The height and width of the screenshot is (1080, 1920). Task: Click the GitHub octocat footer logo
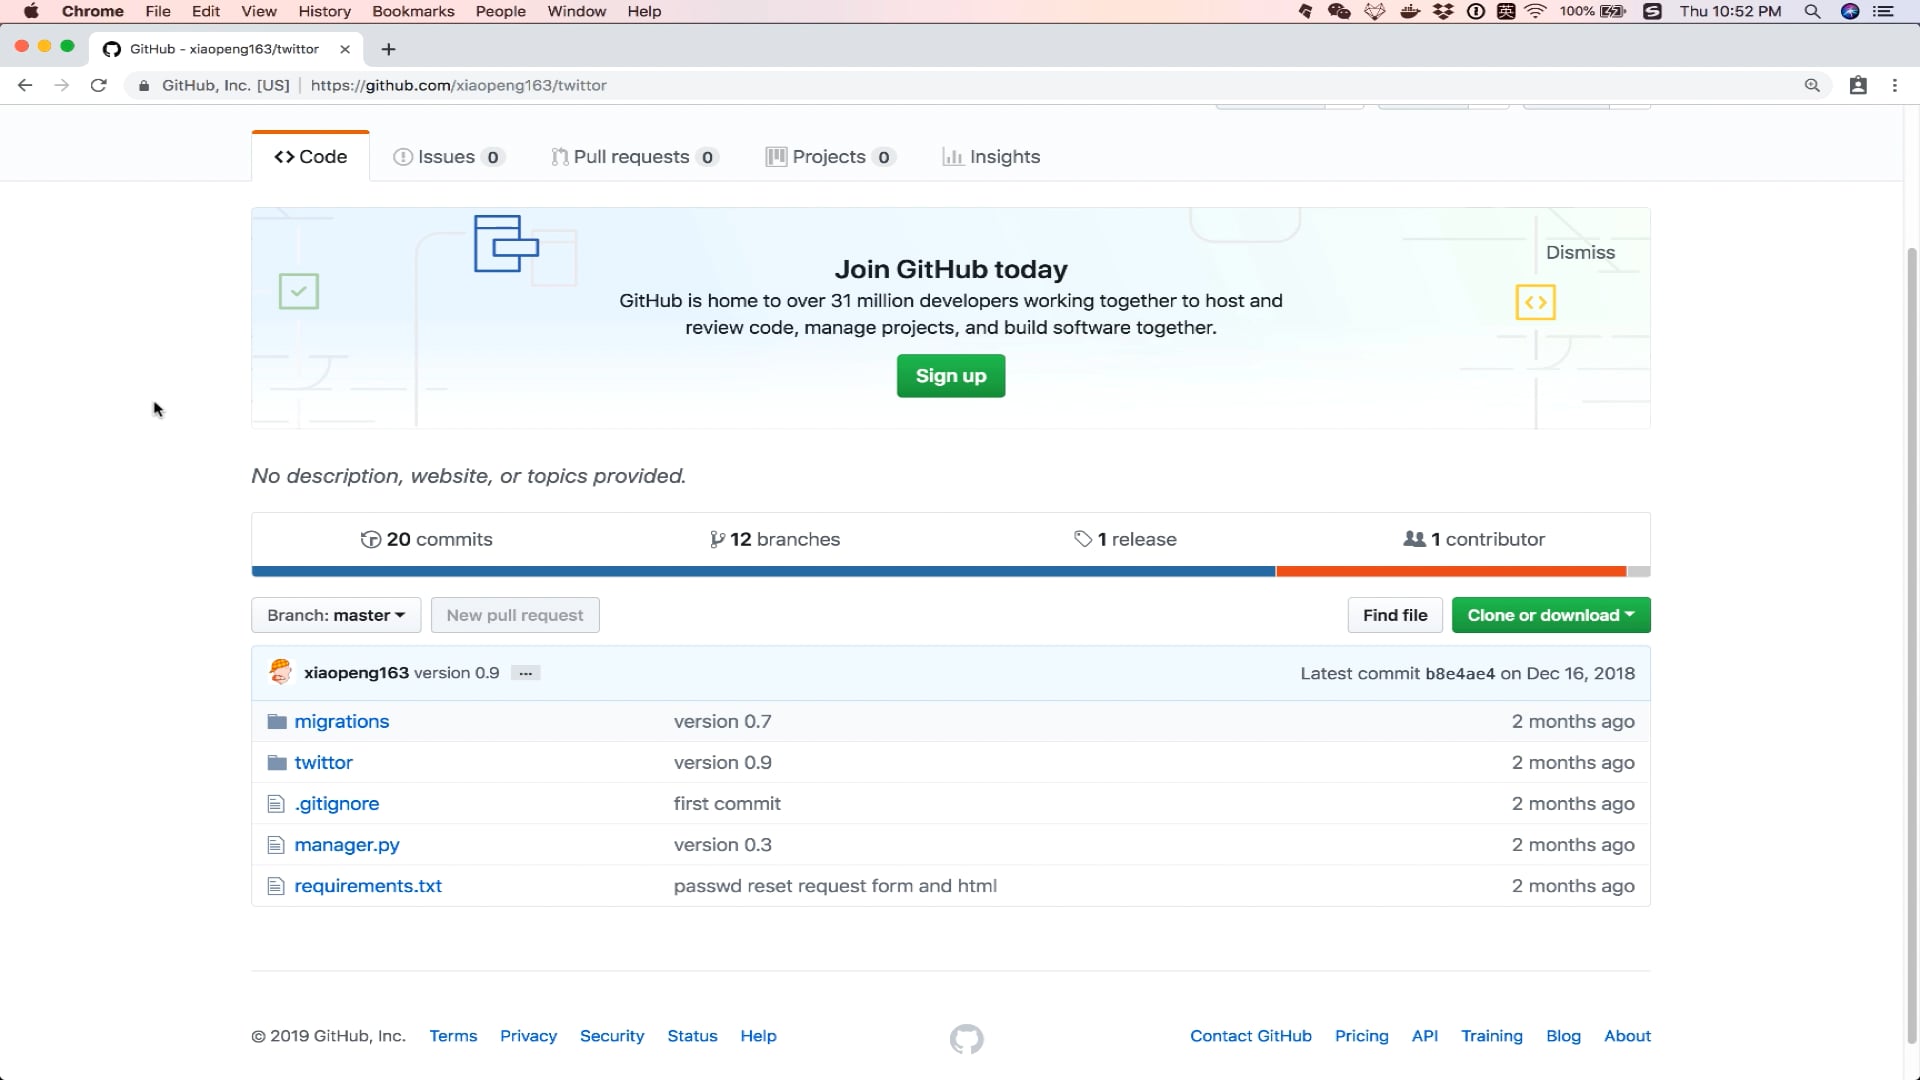[x=966, y=1039]
